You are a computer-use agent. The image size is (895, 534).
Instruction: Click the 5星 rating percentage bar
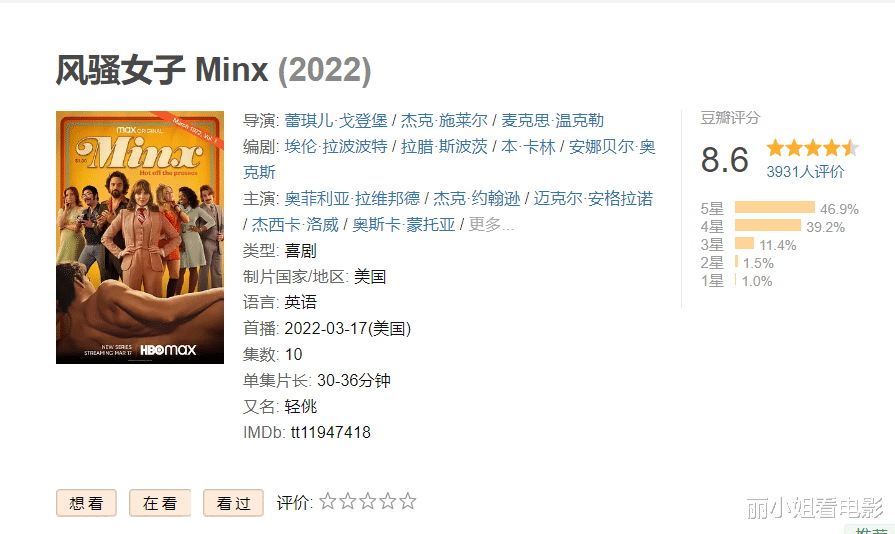pyautogui.click(x=775, y=207)
